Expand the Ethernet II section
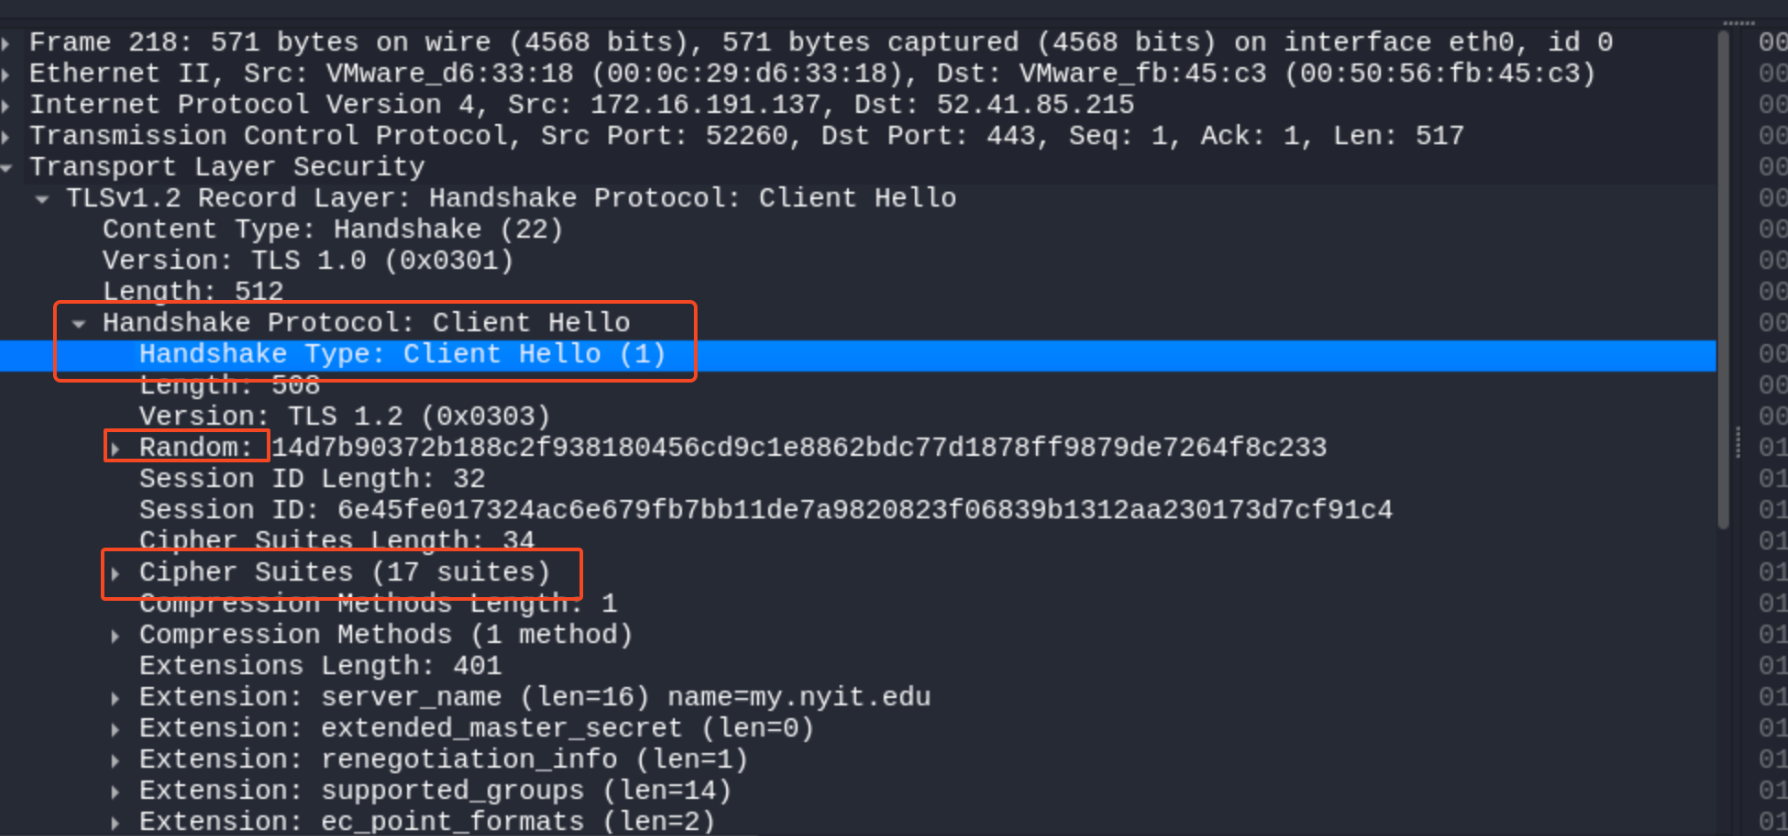 7,74
